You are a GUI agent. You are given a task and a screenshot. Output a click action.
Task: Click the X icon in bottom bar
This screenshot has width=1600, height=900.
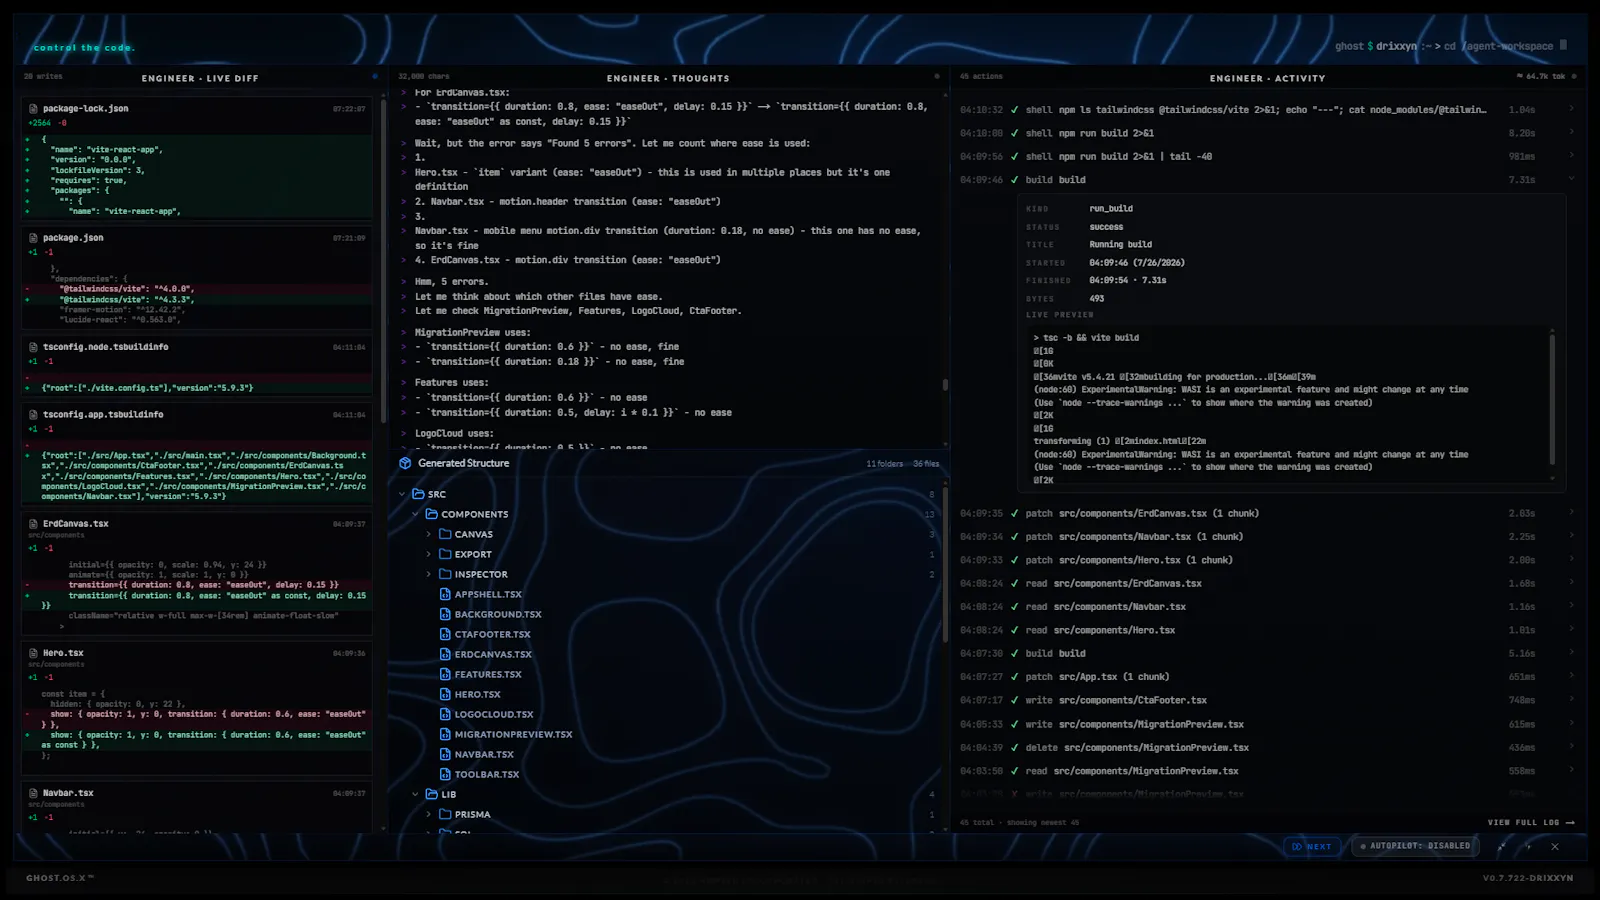(1555, 846)
